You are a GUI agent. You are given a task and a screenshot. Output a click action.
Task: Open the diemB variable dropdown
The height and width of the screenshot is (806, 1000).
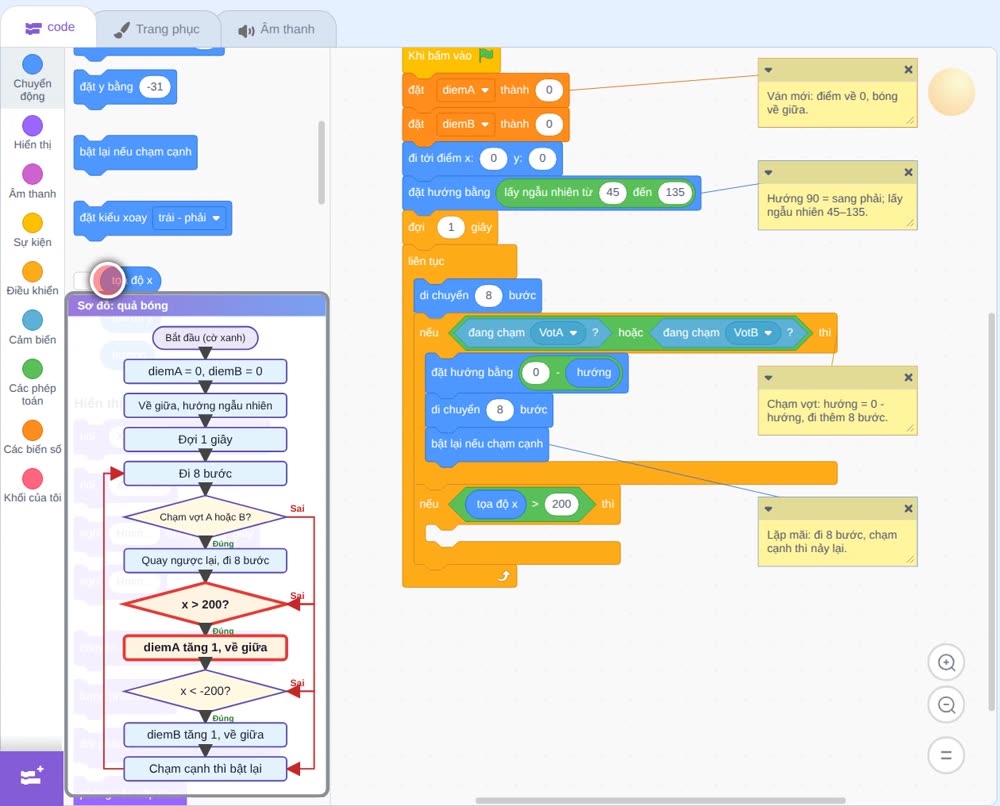(466, 124)
